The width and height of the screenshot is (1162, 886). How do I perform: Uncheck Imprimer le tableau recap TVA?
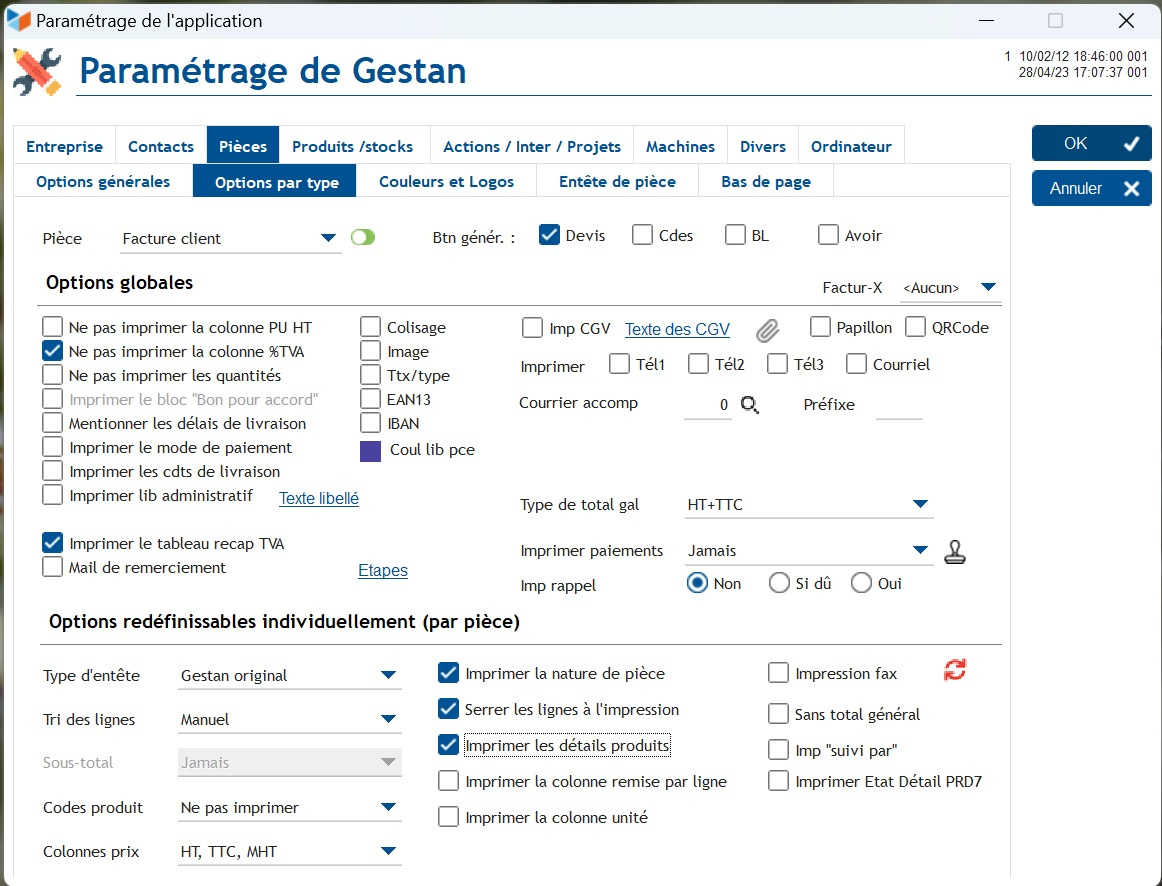pyautogui.click(x=53, y=543)
